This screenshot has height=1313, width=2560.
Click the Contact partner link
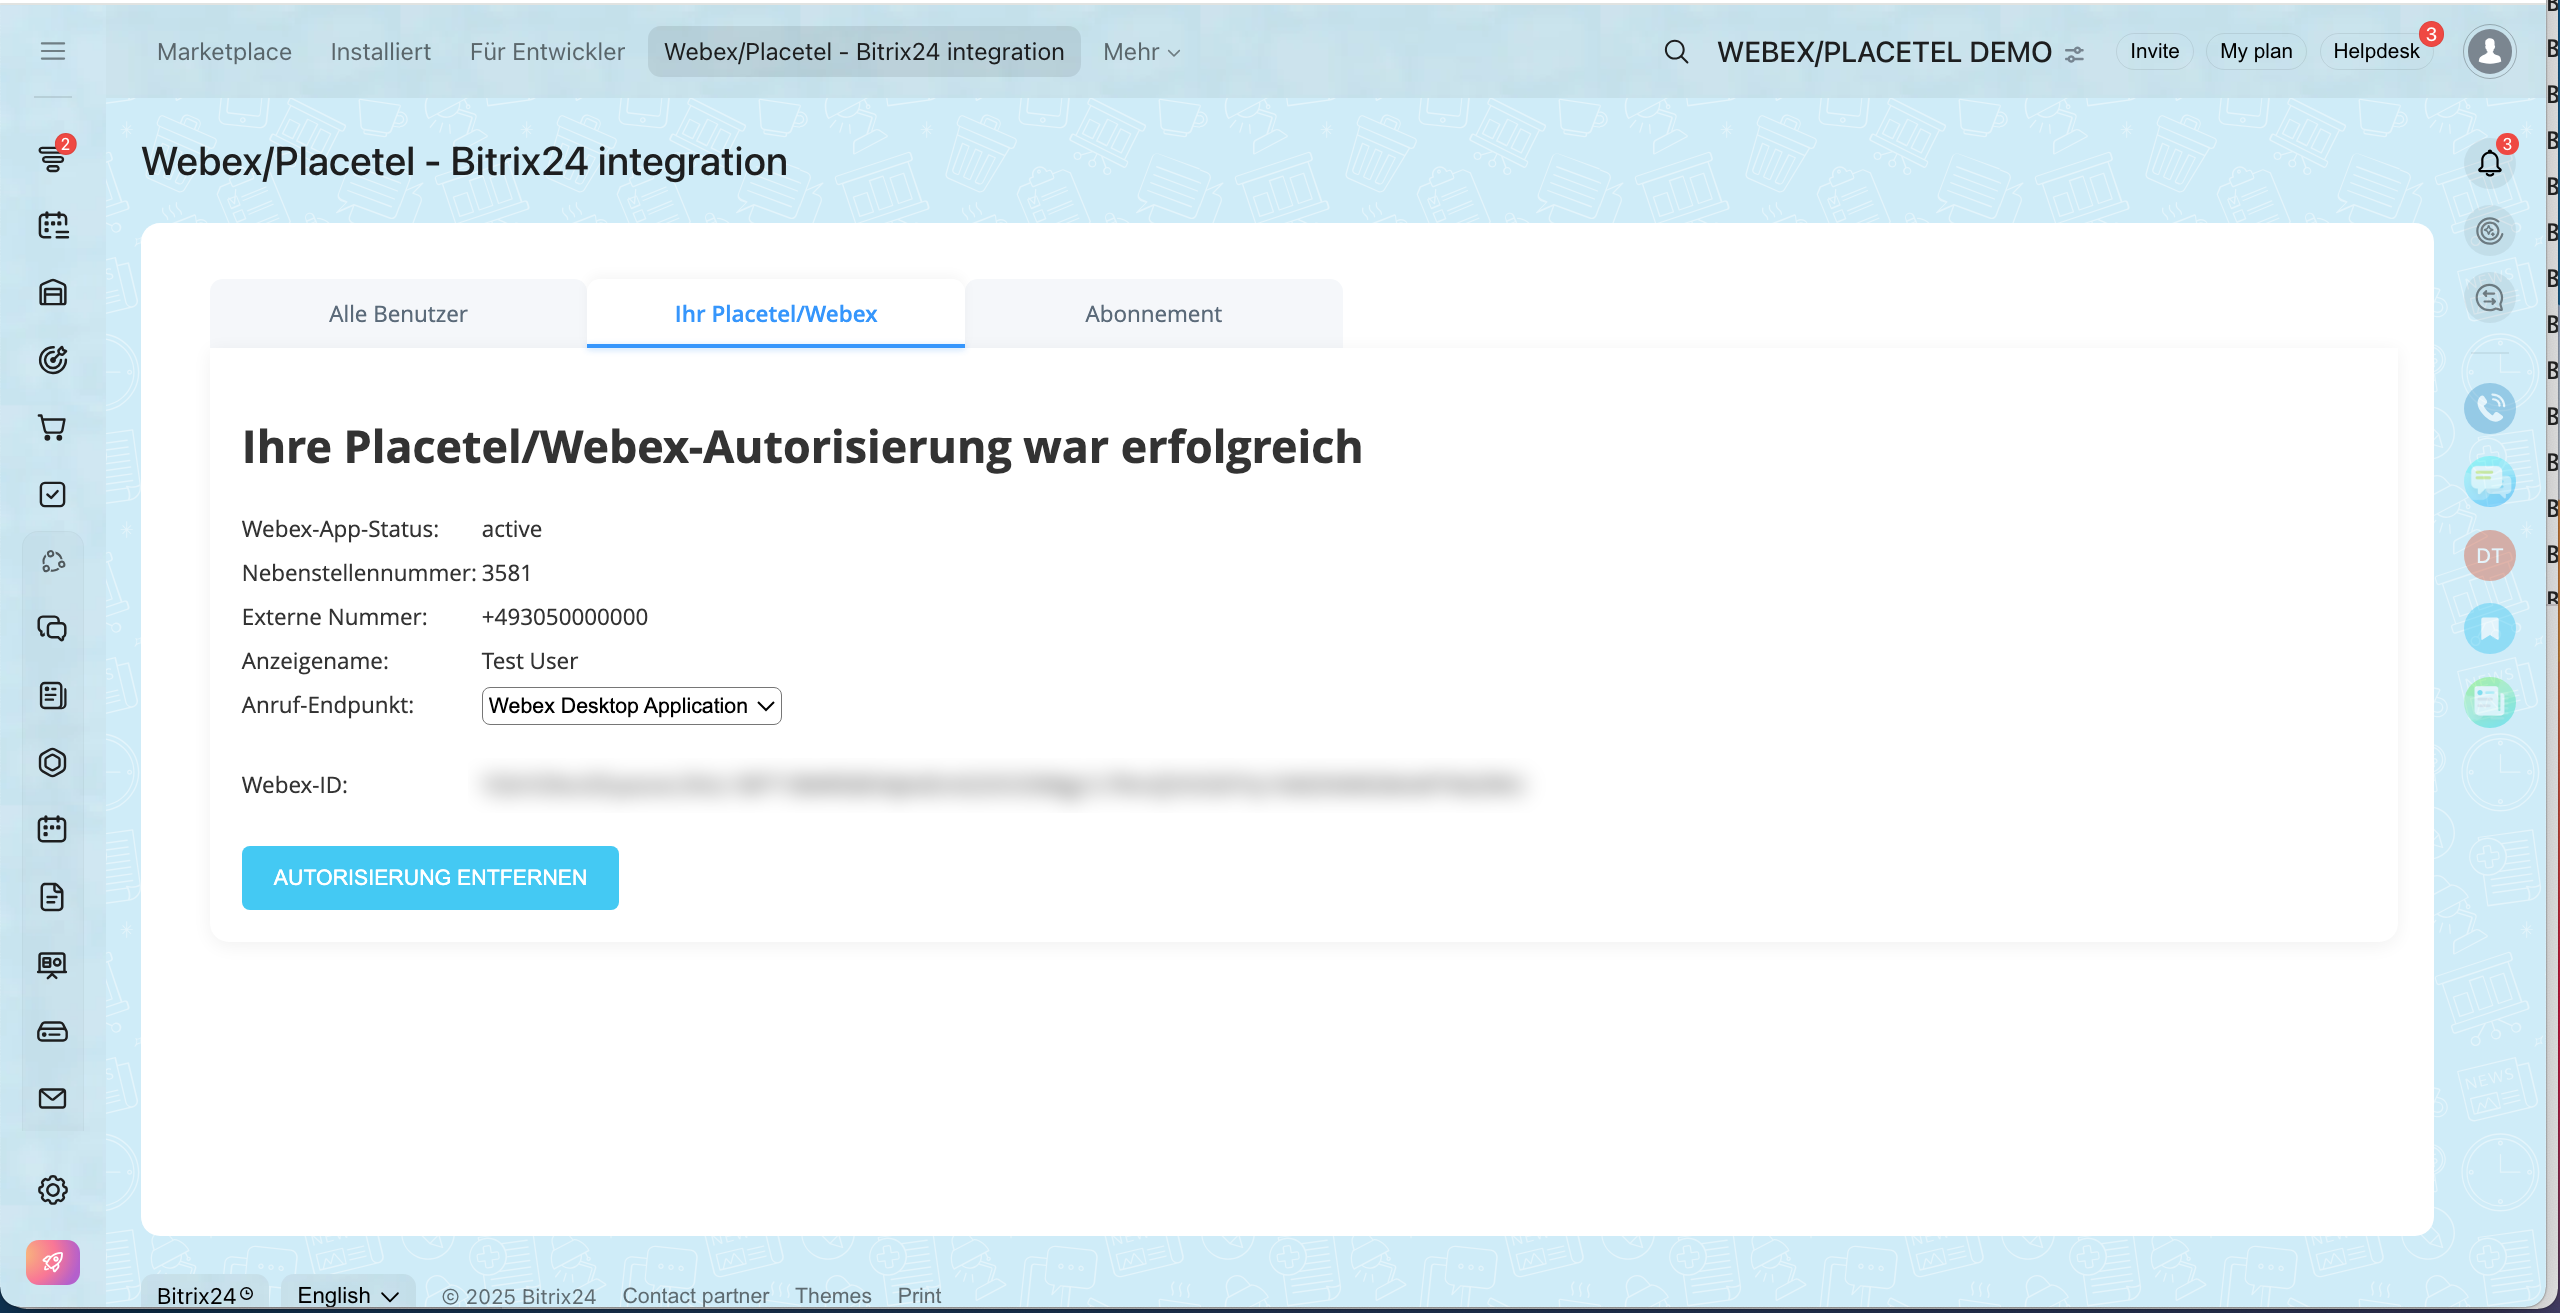coord(695,1296)
